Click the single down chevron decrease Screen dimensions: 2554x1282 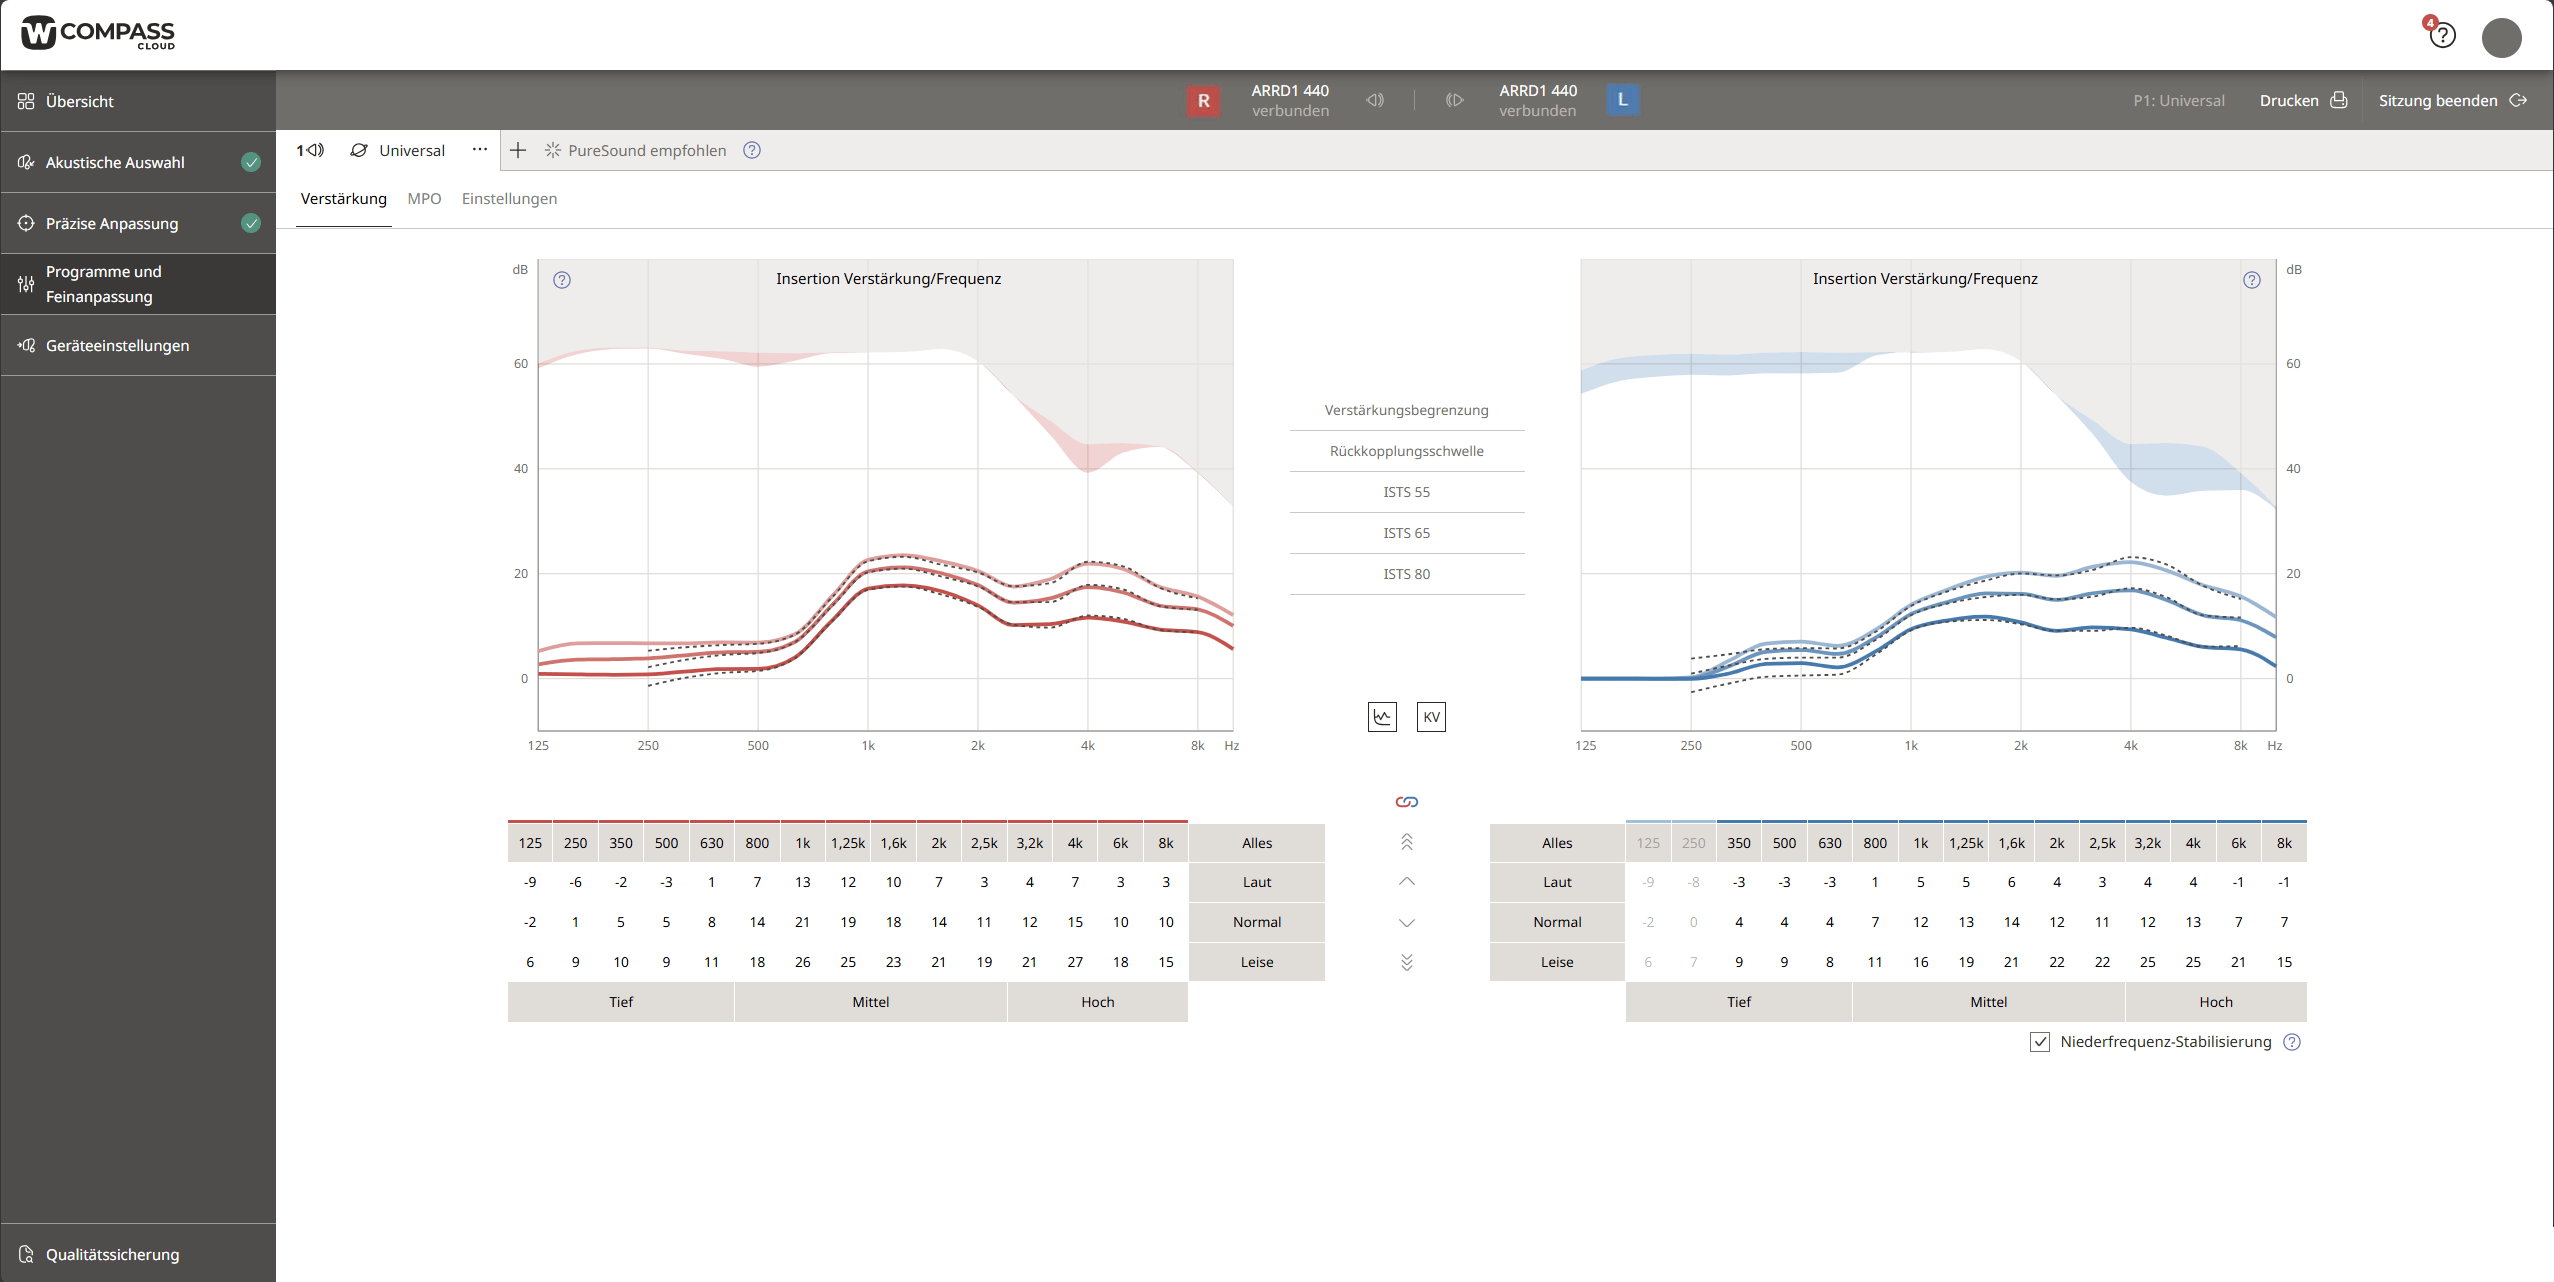pyautogui.click(x=1406, y=922)
